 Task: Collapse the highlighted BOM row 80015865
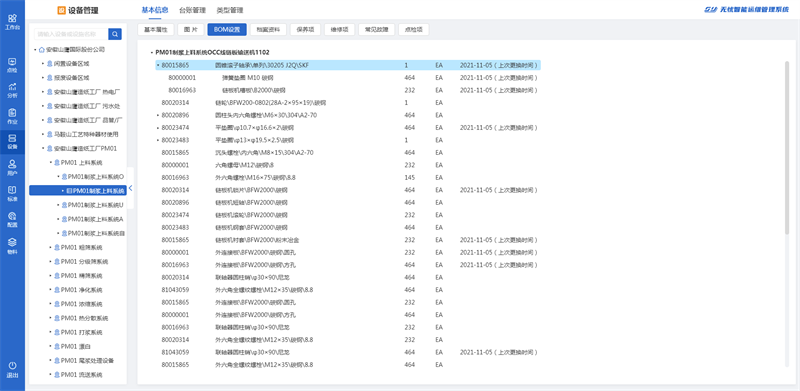tap(158, 65)
